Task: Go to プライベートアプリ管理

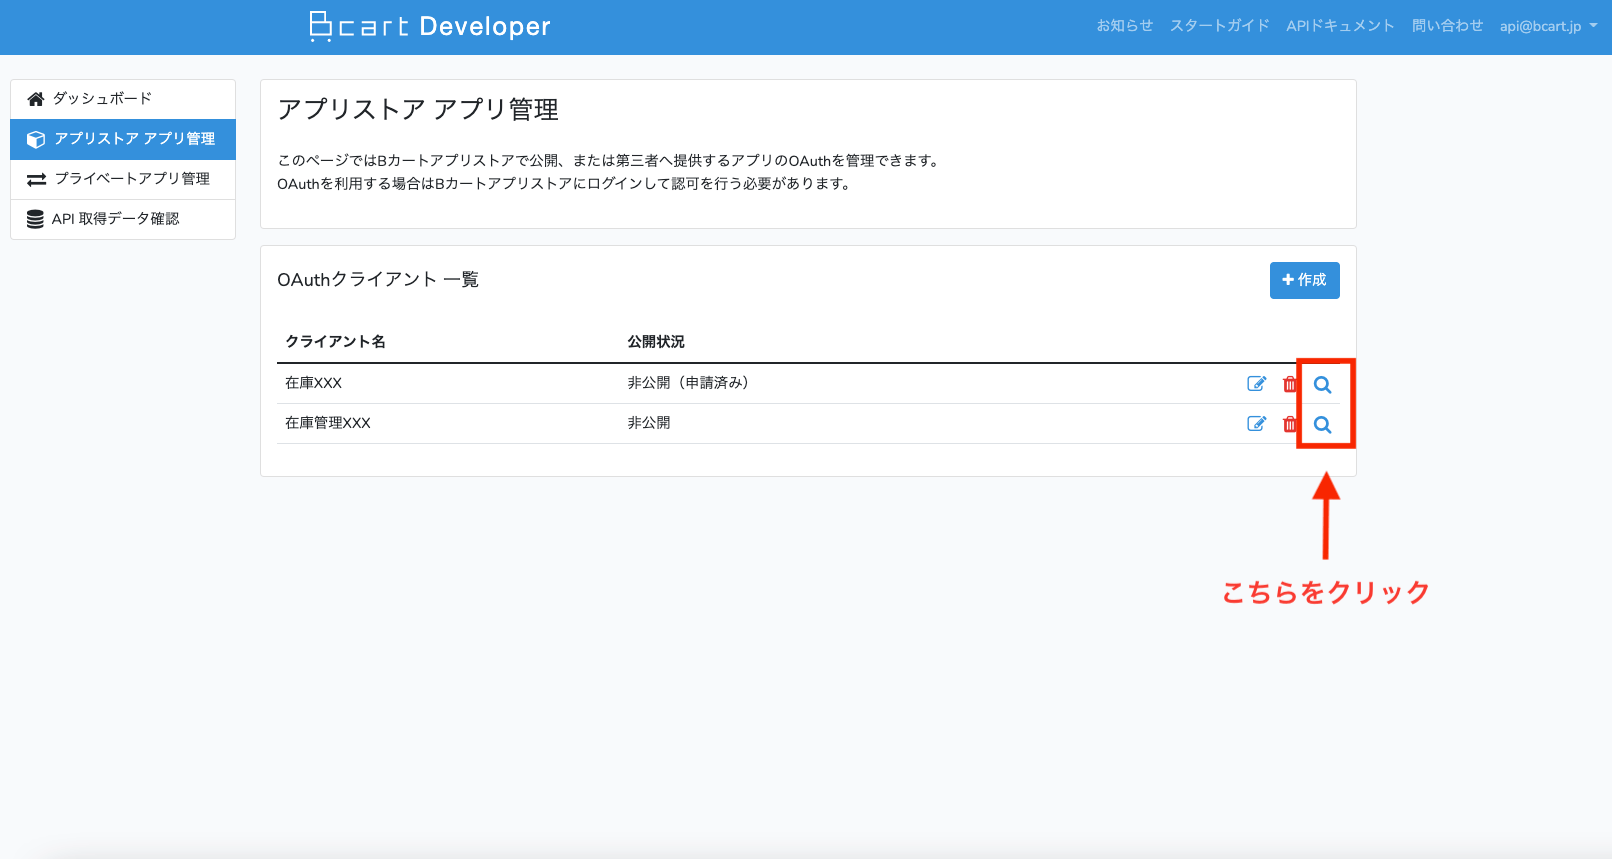Action: pos(132,179)
